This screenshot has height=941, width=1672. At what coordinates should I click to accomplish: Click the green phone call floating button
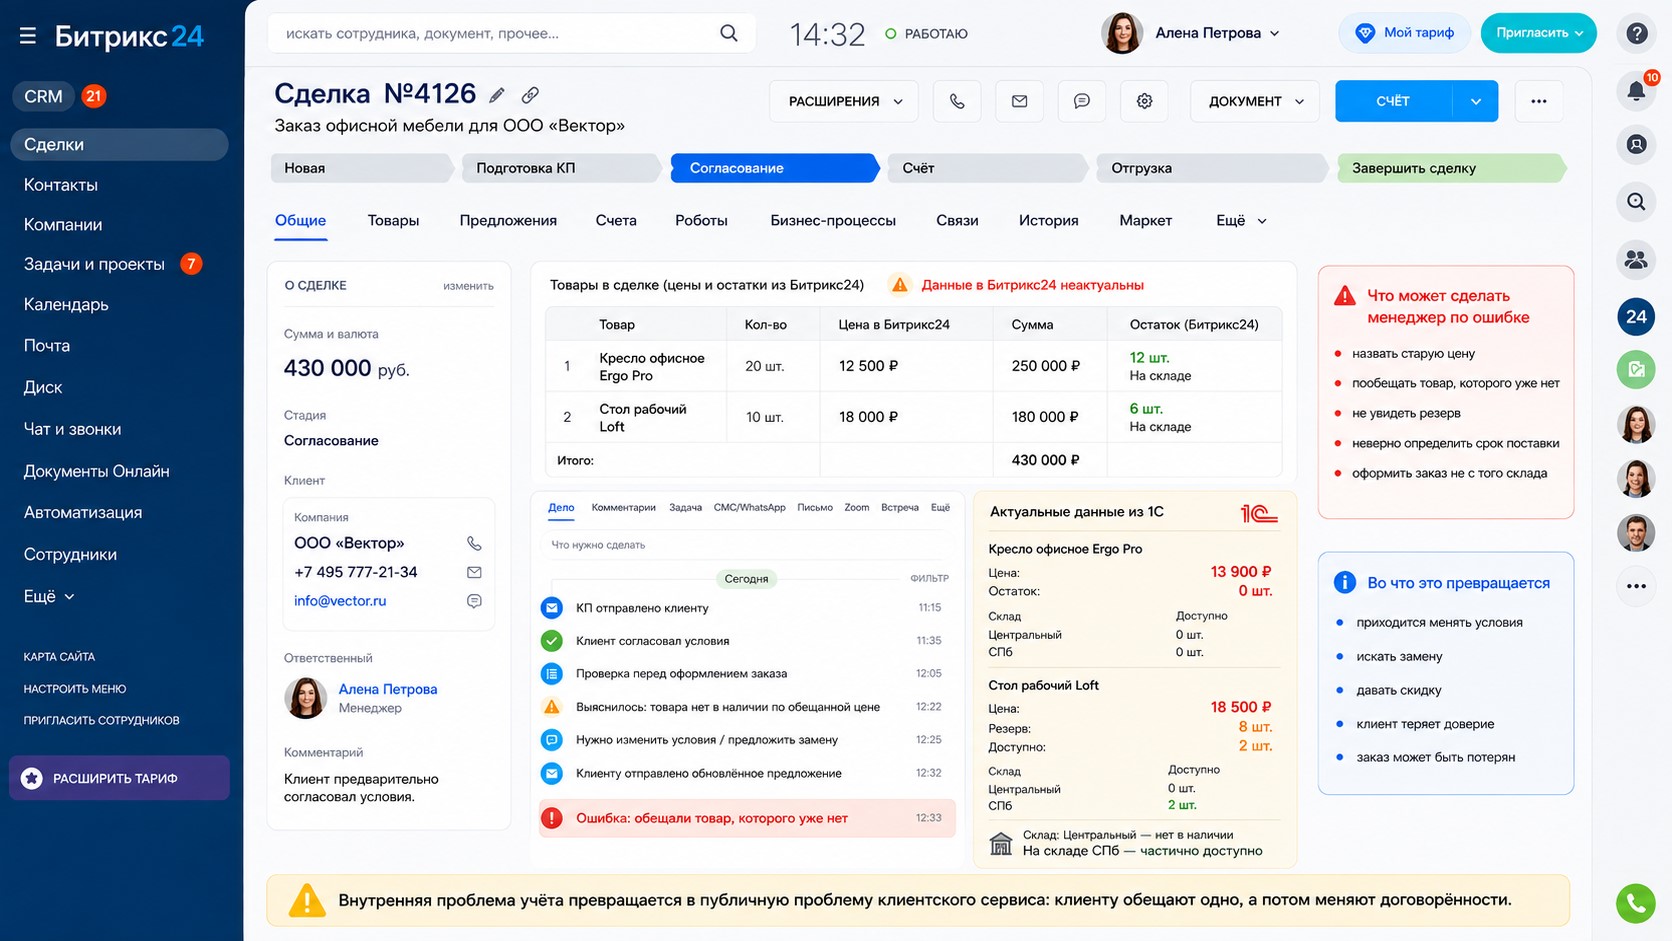(1635, 903)
